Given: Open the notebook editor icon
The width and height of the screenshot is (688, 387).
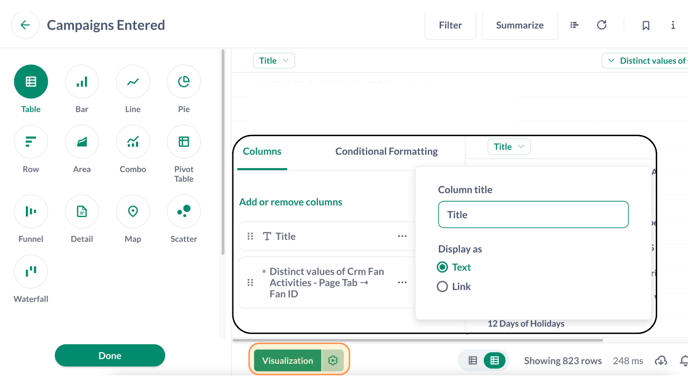Looking at the screenshot, I should tap(574, 25).
